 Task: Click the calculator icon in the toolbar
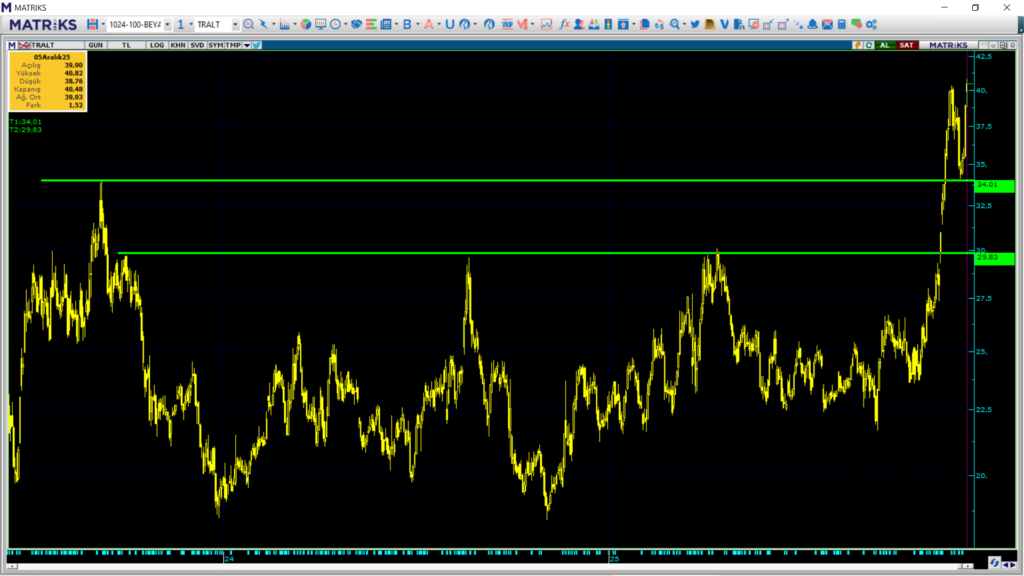coord(841,24)
